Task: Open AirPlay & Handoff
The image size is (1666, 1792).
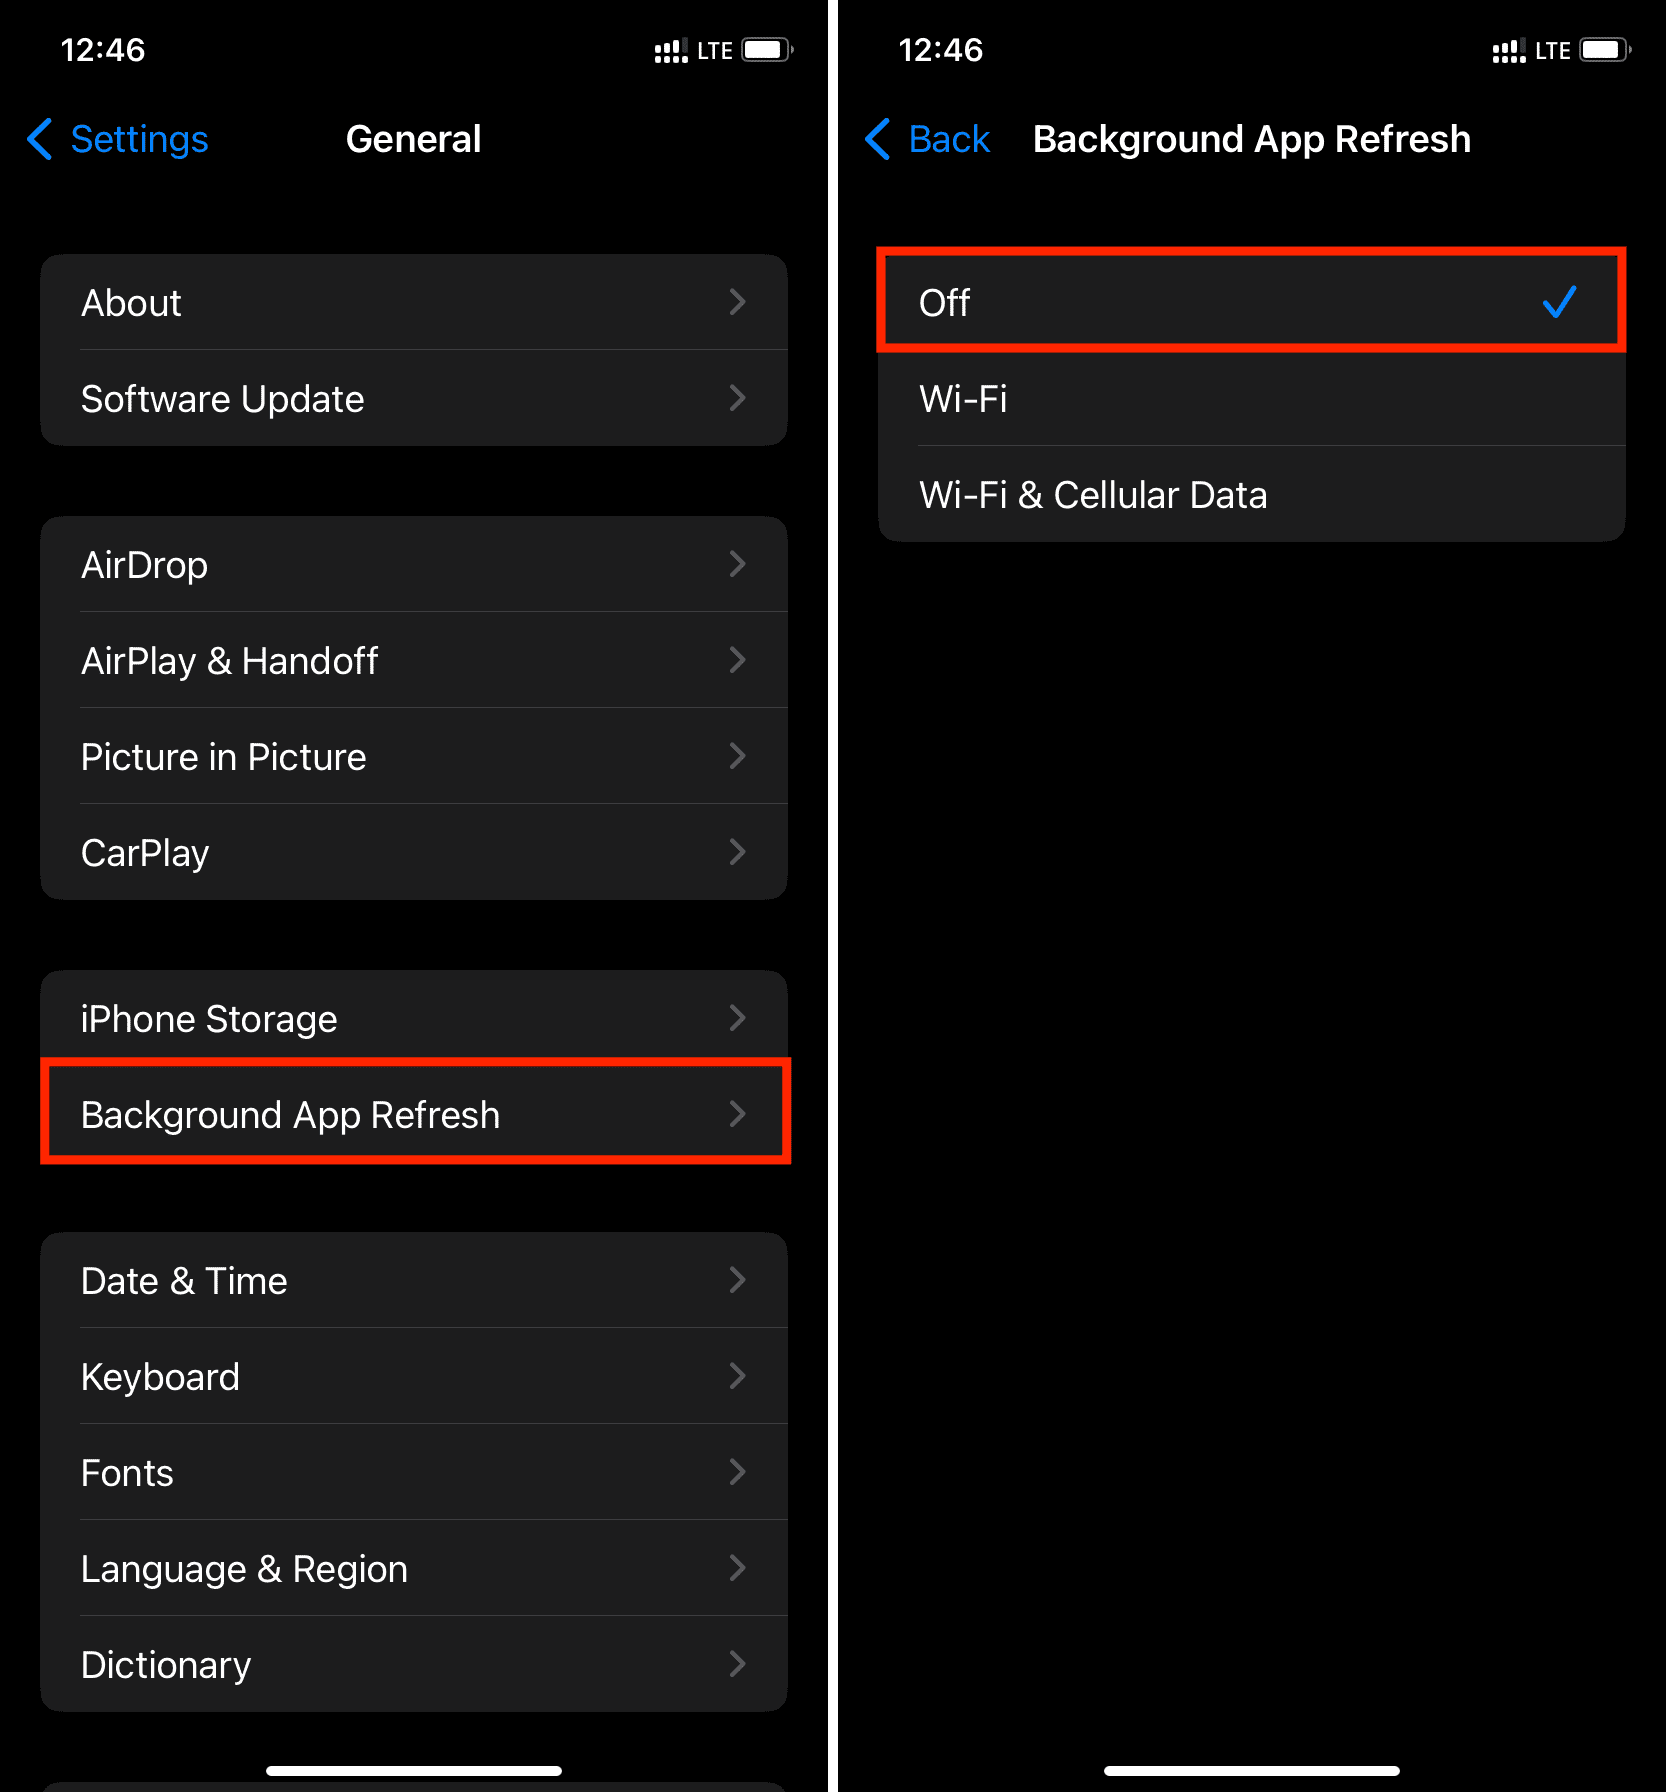Action: point(414,660)
